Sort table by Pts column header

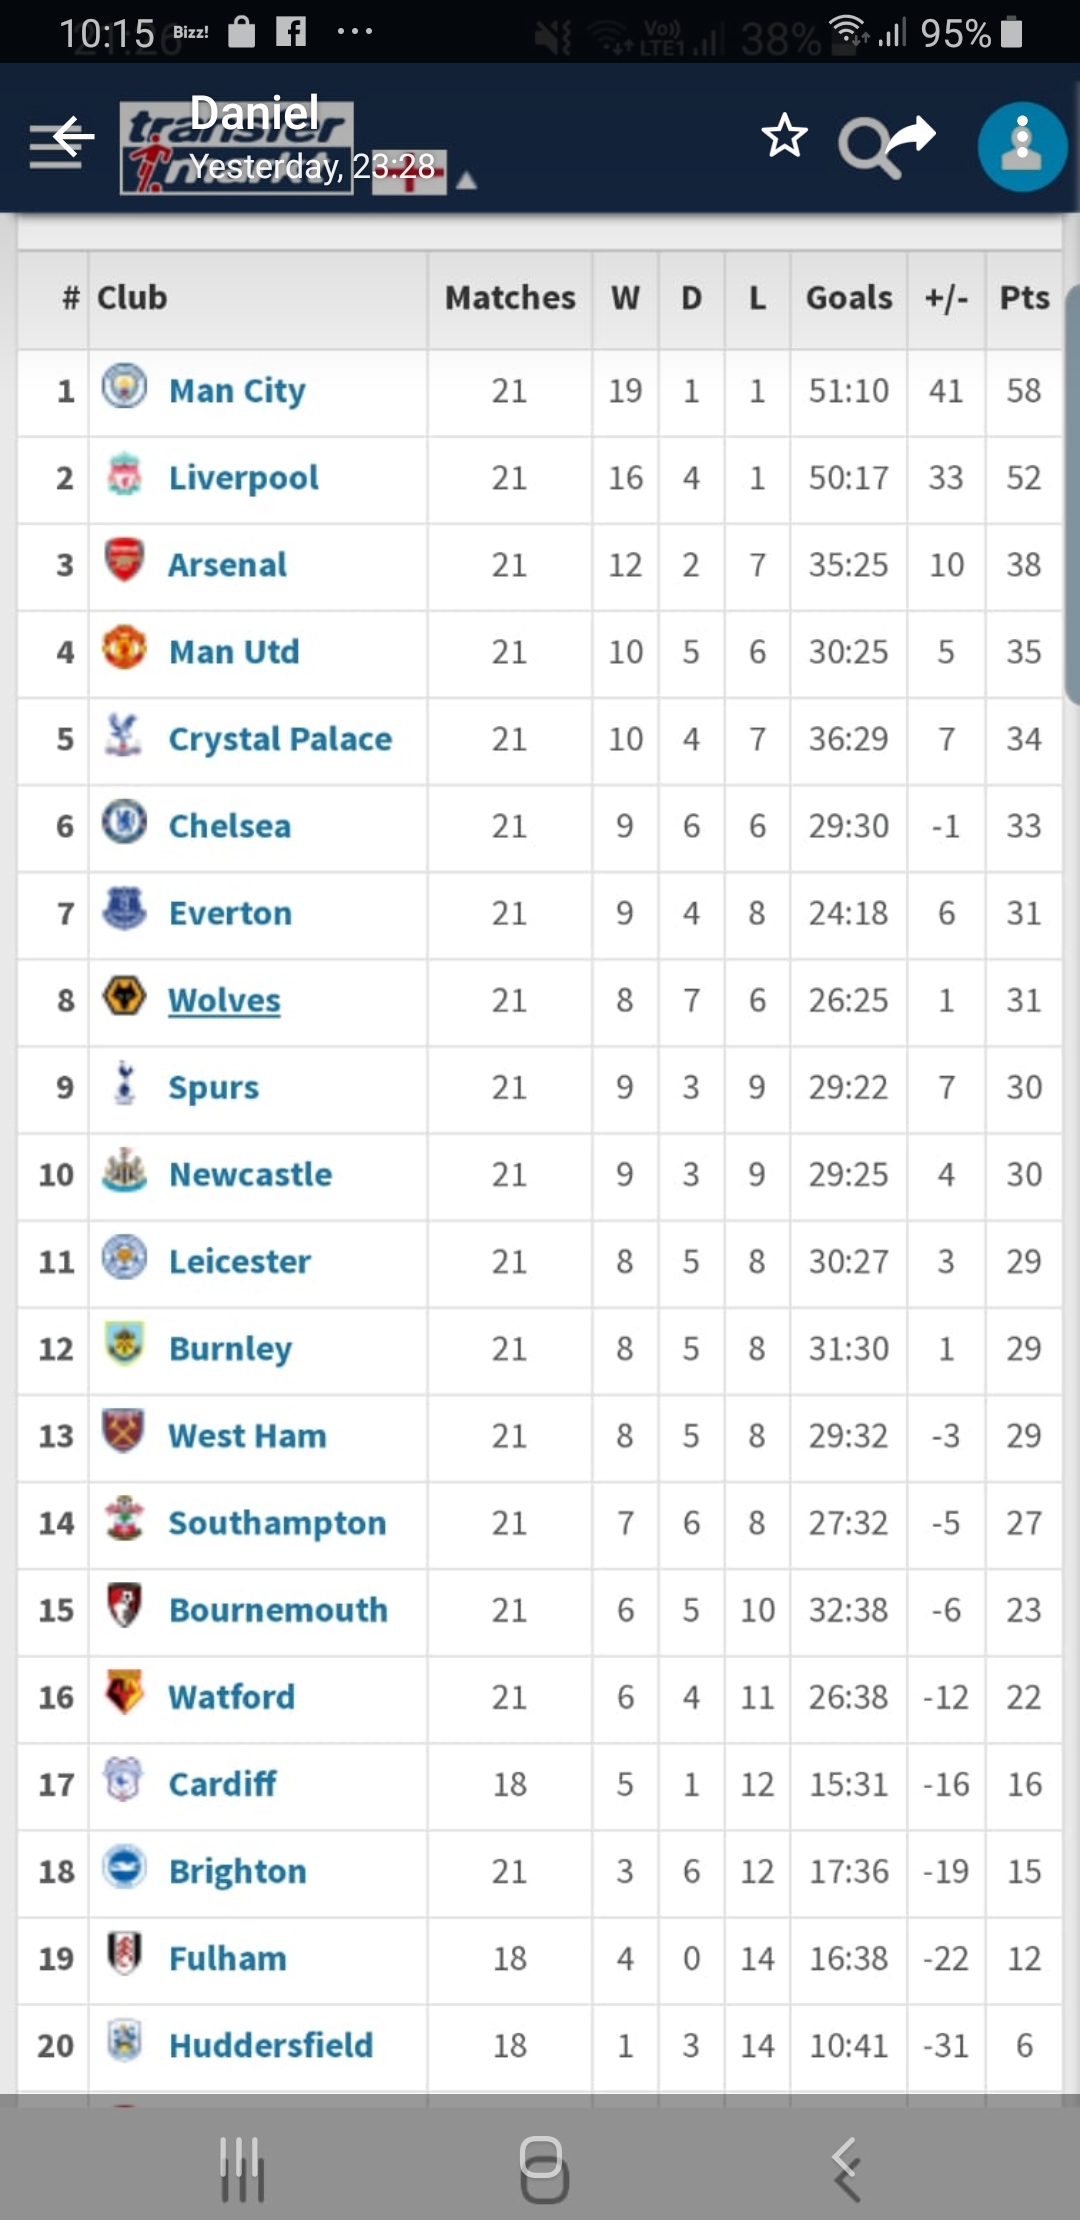pos(1024,298)
